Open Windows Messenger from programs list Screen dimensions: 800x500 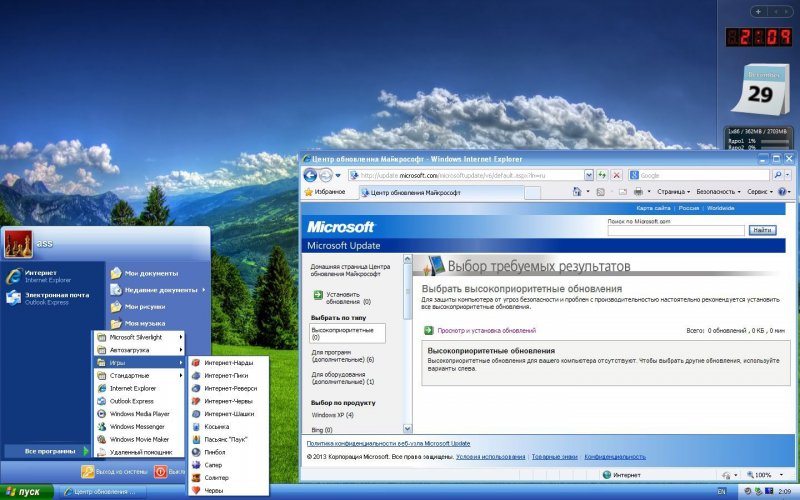pos(139,427)
